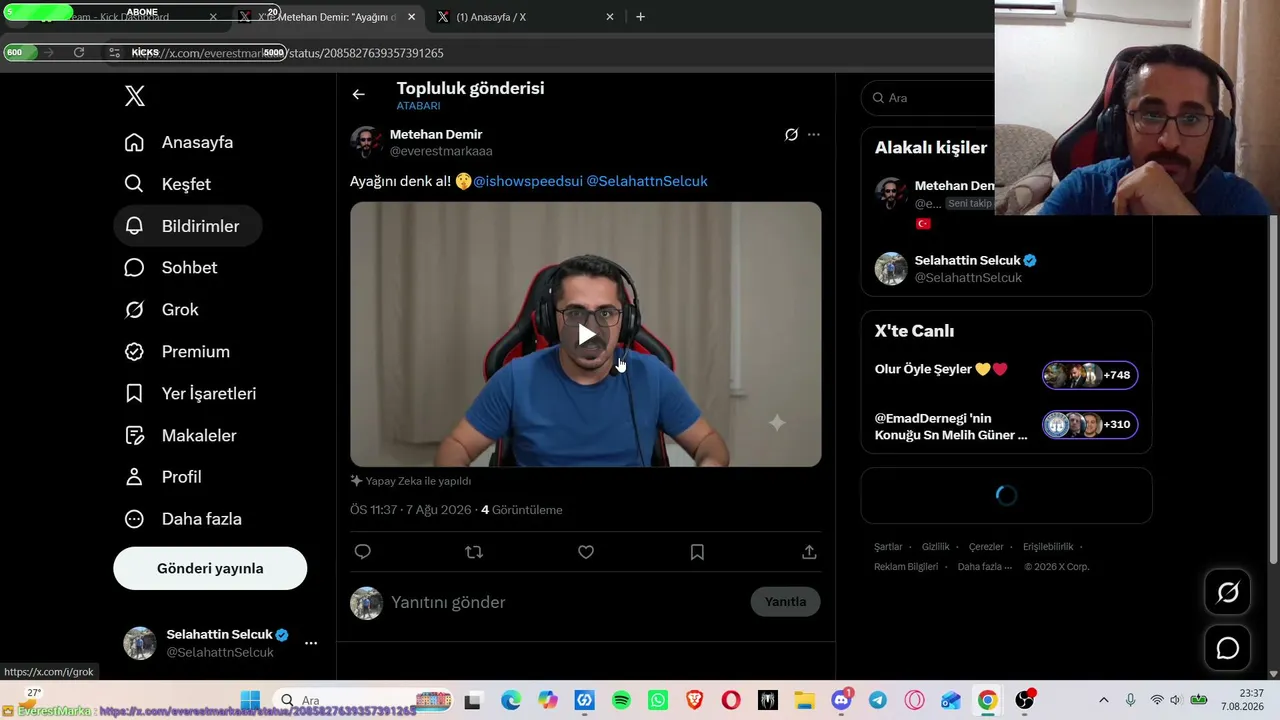
Task: Like the post with the heart icon
Action: click(x=586, y=552)
